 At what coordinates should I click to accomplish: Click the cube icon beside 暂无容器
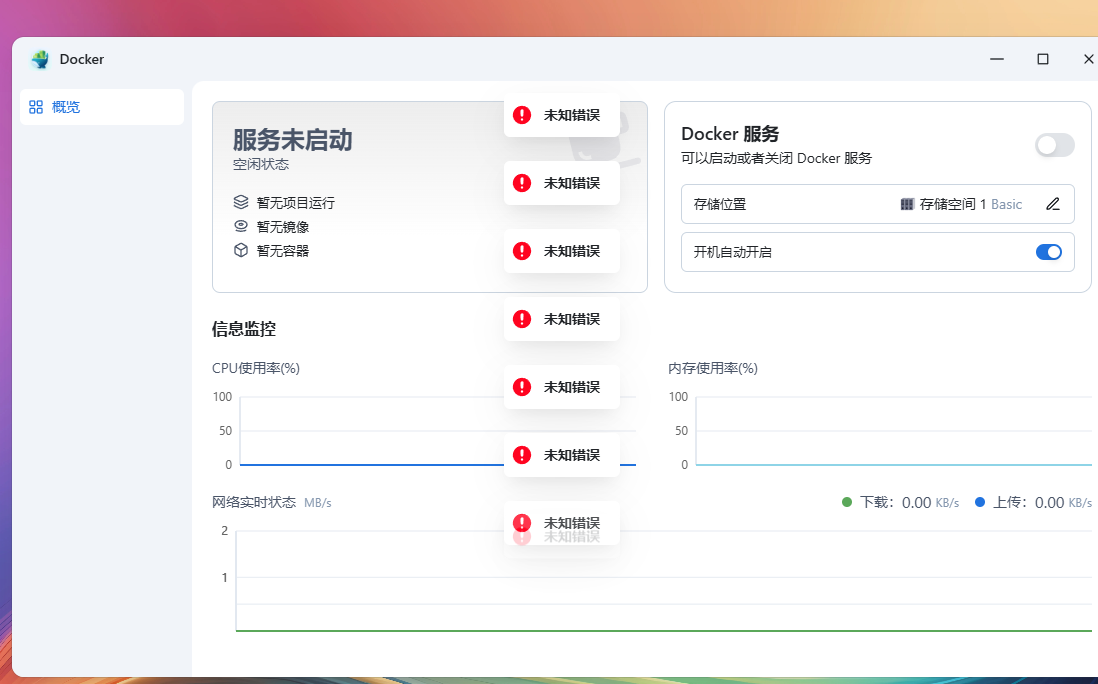241,251
